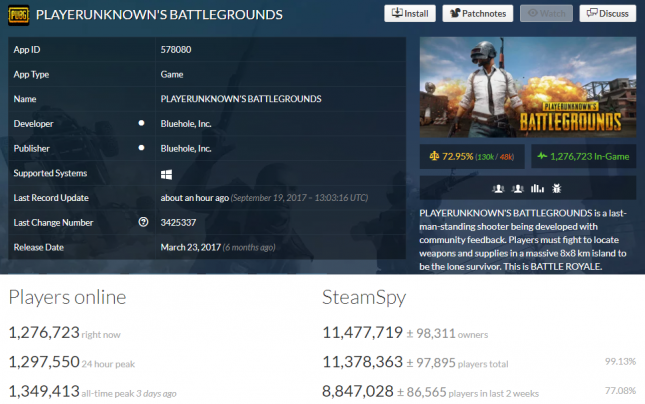Click the 'about an hour ago' update time

[x=195, y=198]
